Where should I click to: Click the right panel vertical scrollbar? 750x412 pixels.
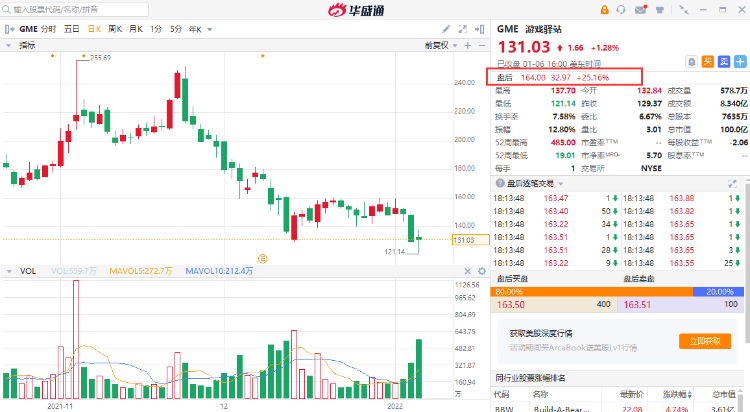click(747, 262)
